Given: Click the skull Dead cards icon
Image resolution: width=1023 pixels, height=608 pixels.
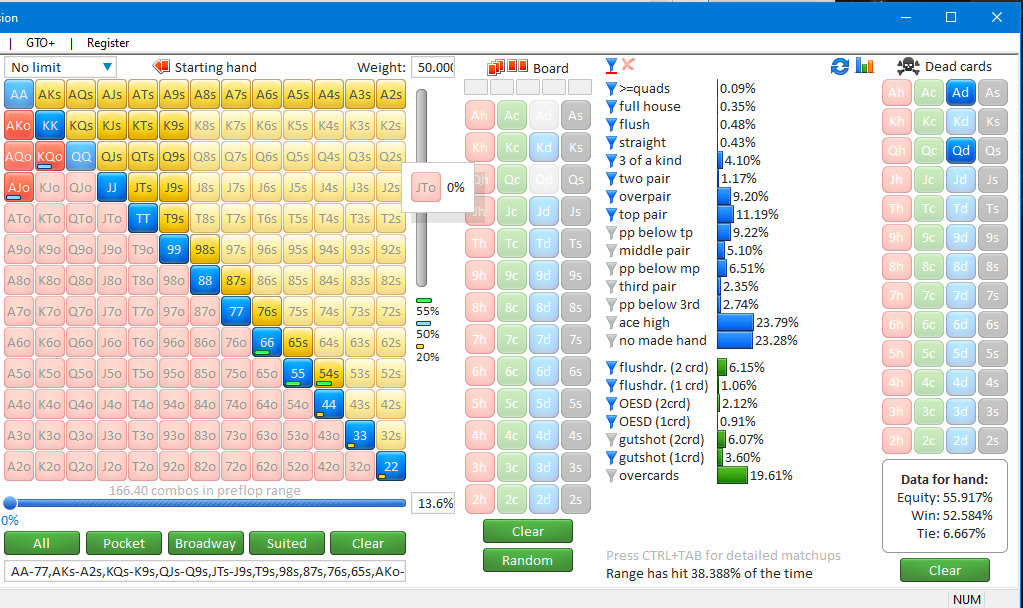Looking at the screenshot, I should (x=908, y=66).
